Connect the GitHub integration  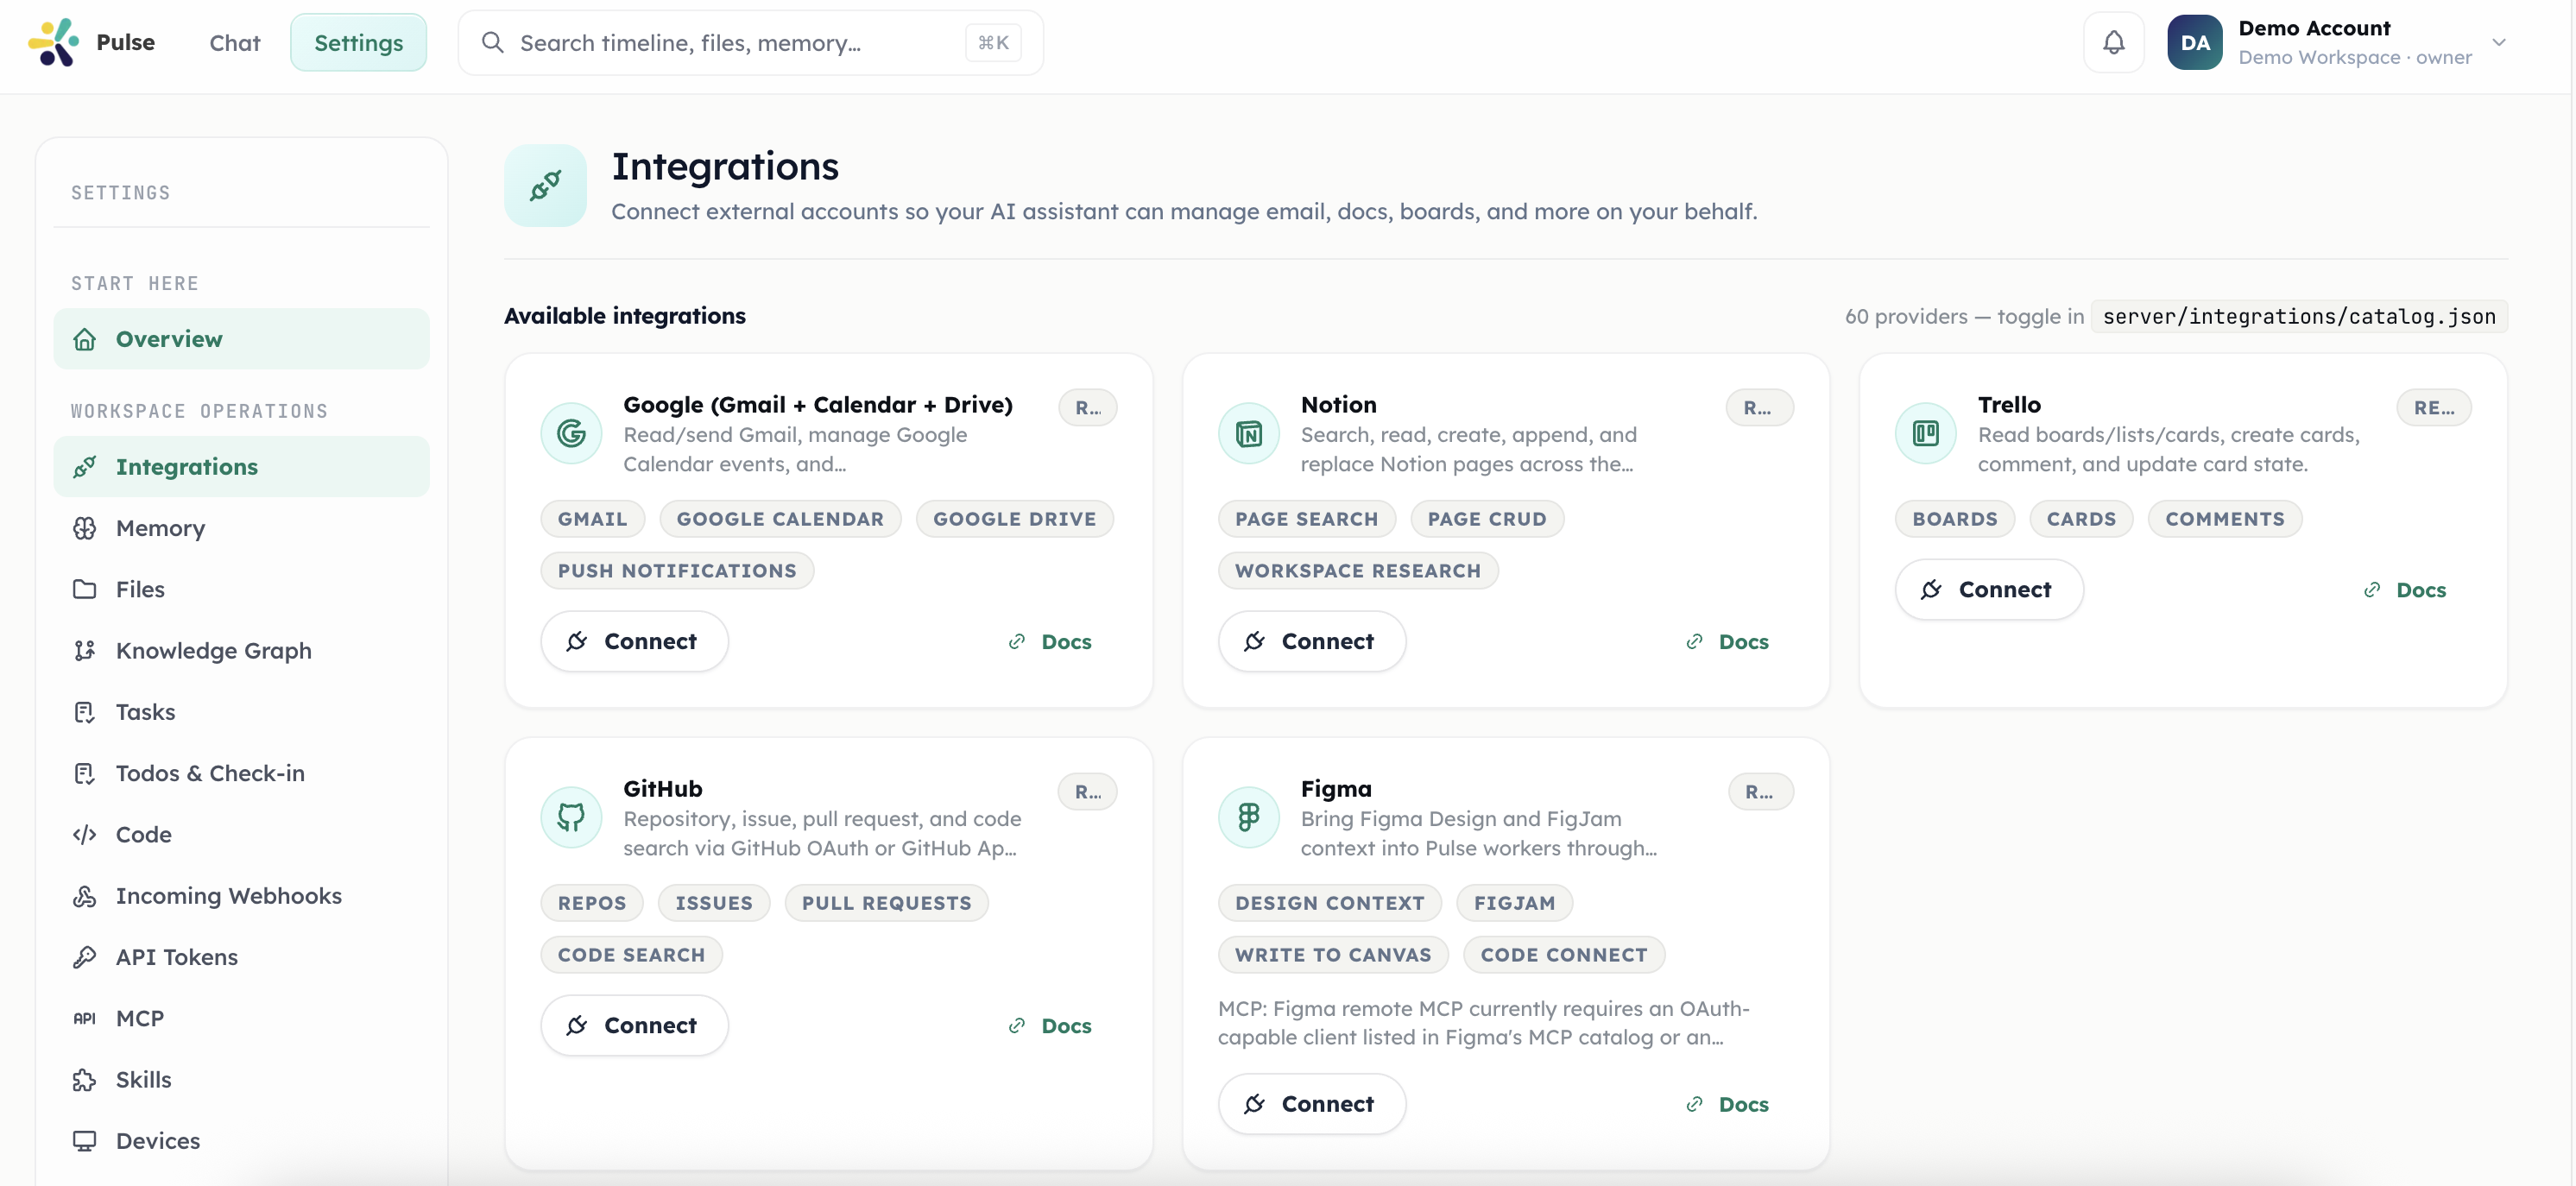pos(634,1025)
